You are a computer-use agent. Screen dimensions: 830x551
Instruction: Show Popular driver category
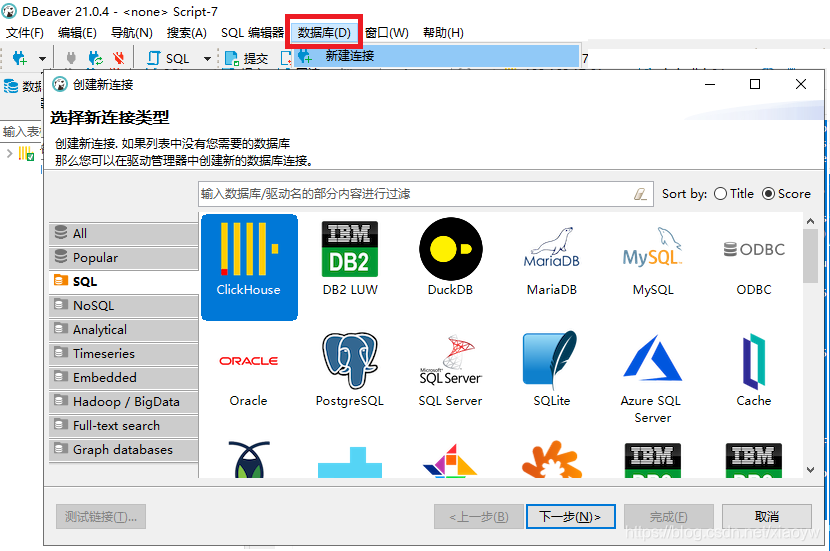pyautogui.click(x=124, y=258)
